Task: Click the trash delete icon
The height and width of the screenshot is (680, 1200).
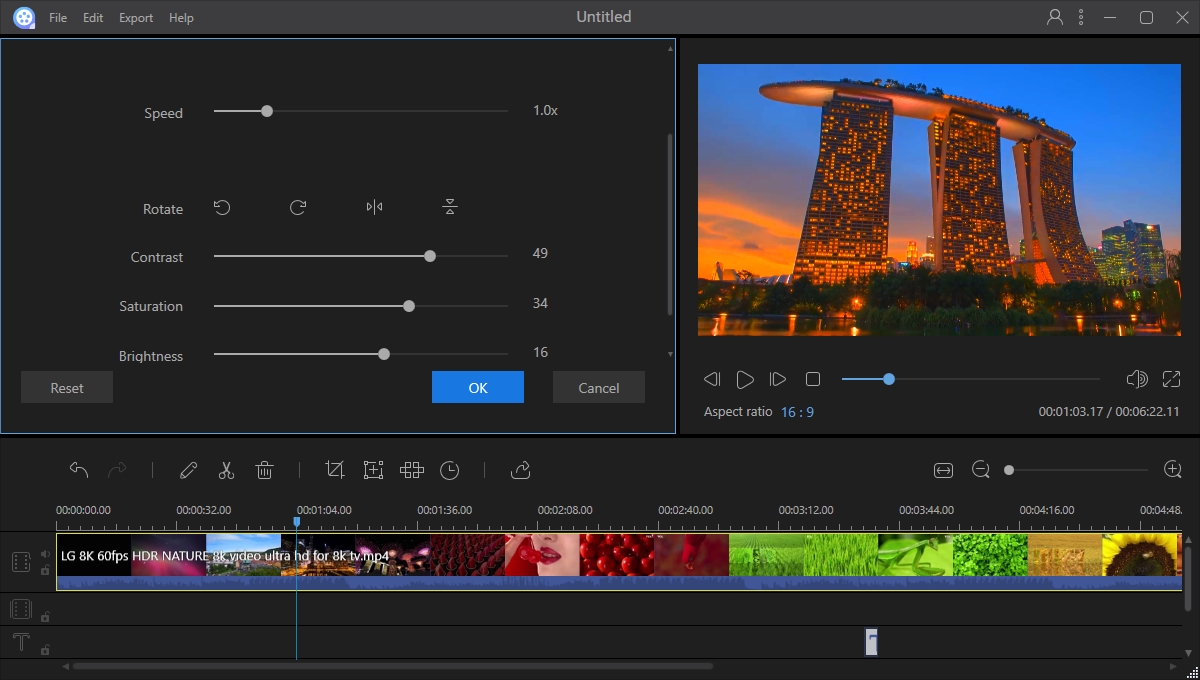Action: pos(264,470)
